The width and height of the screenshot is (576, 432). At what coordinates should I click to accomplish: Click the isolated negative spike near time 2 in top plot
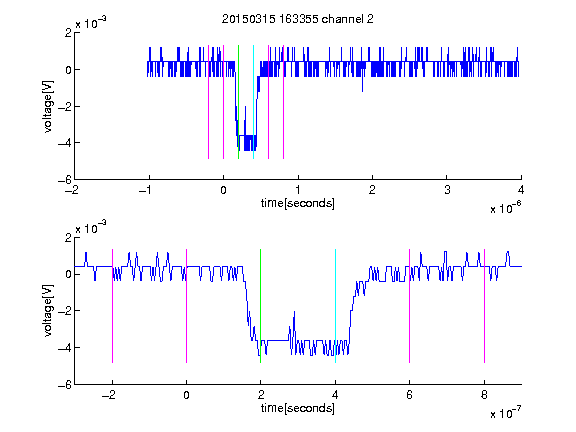(363, 84)
